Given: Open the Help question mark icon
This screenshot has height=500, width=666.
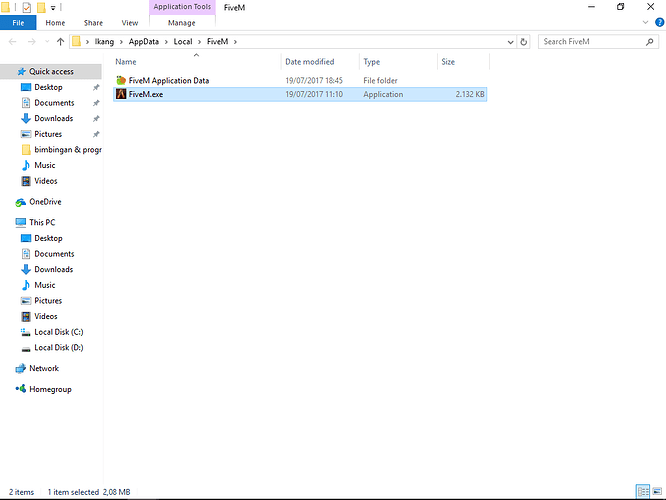Looking at the screenshot, I should (x=660, y=23).
